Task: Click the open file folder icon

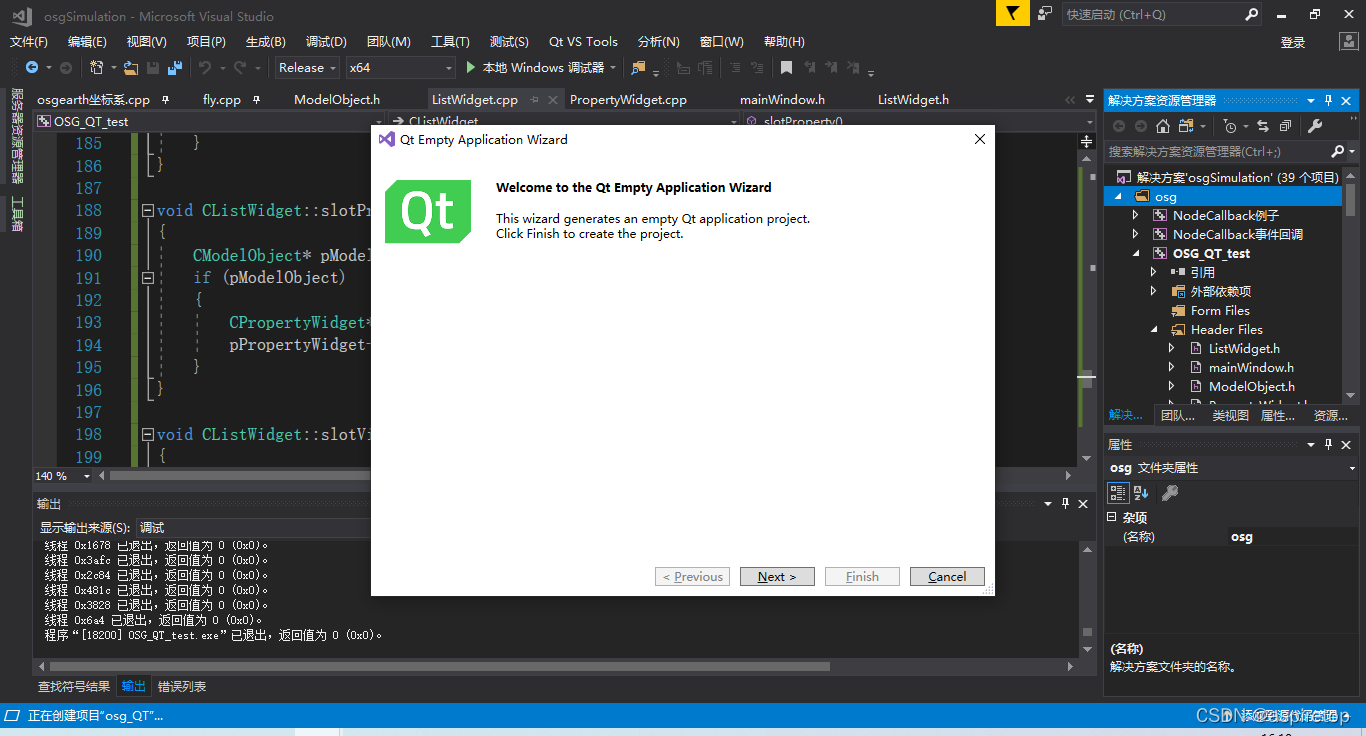Action: 131,68
